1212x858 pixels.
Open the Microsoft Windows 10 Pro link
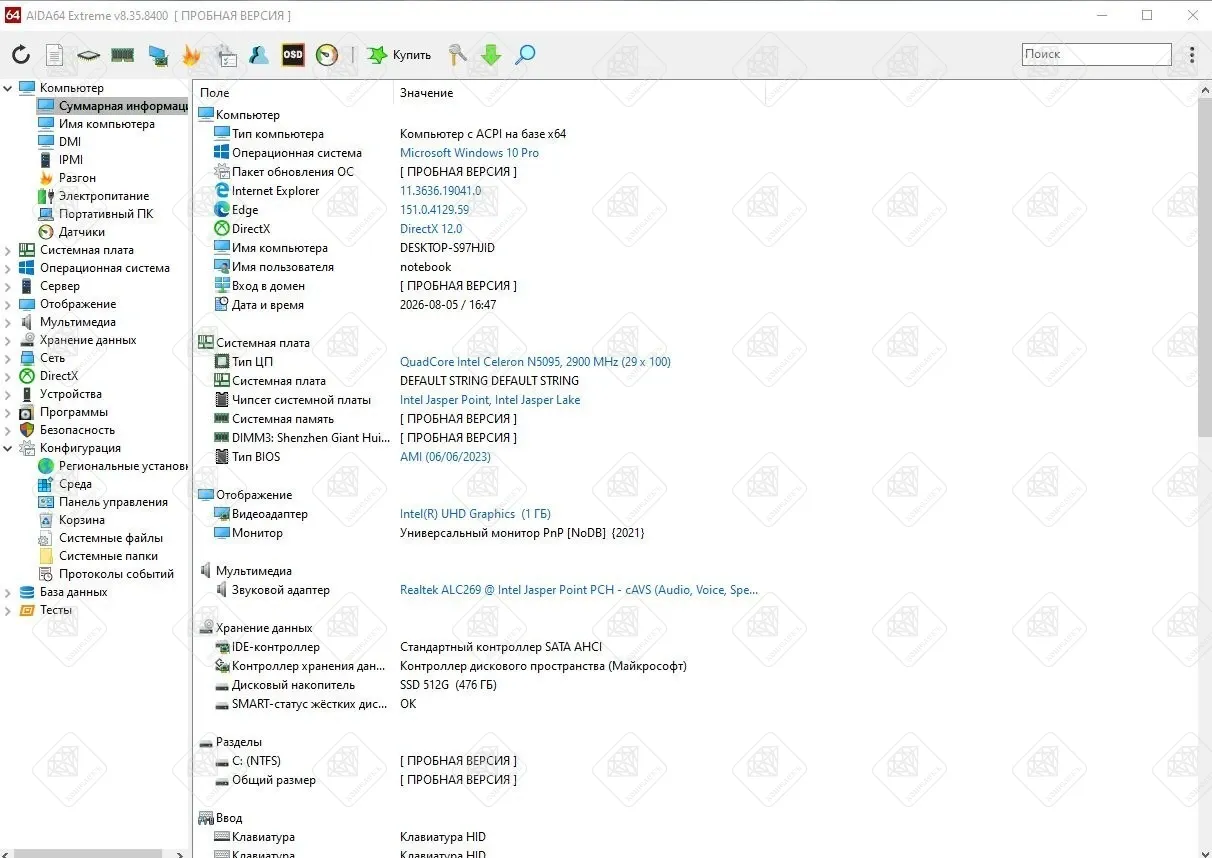pyautogui.click(x=469, y=153)
